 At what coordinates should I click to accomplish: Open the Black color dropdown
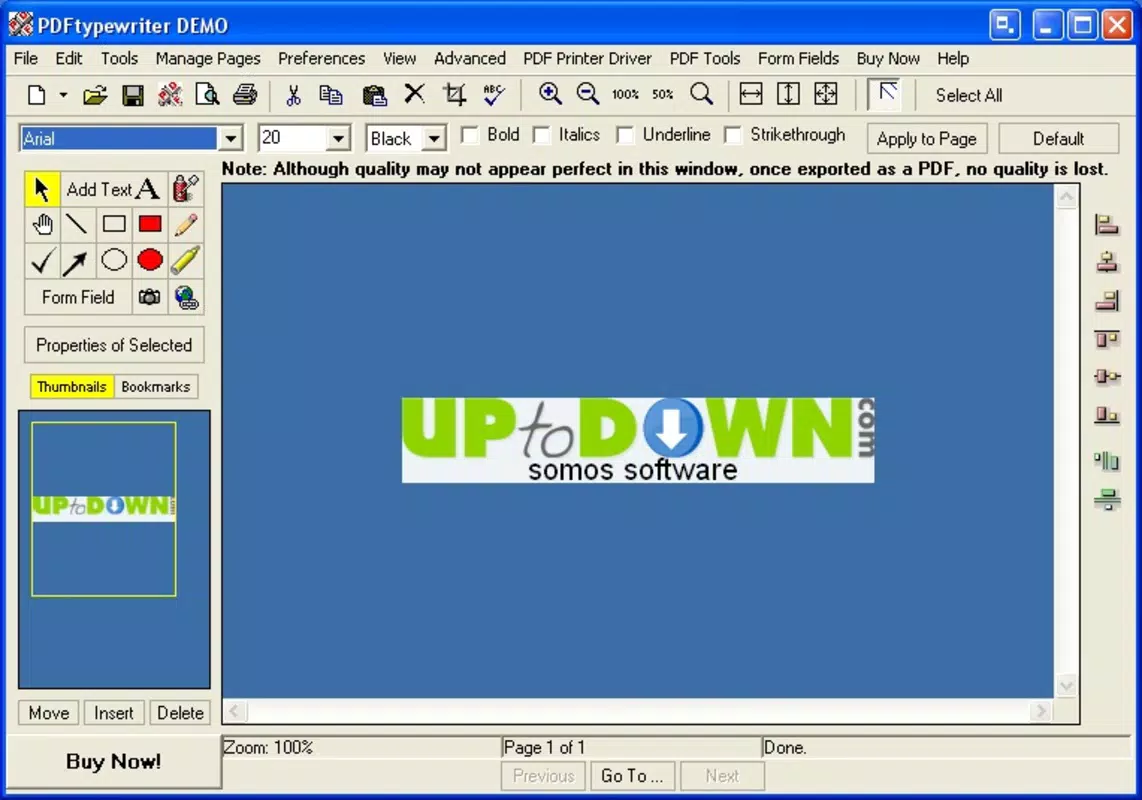[434, 138]
